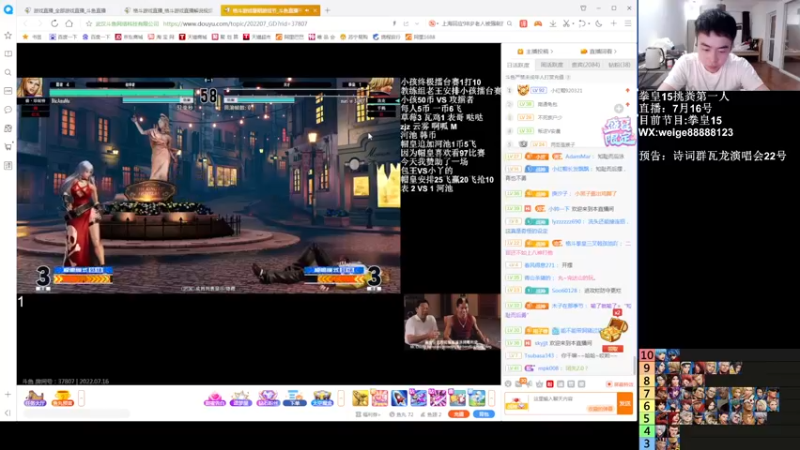Open the sidebar chat bubble icon
The width and height of the screenshot is (800, 450).
[x=8, y=110]
